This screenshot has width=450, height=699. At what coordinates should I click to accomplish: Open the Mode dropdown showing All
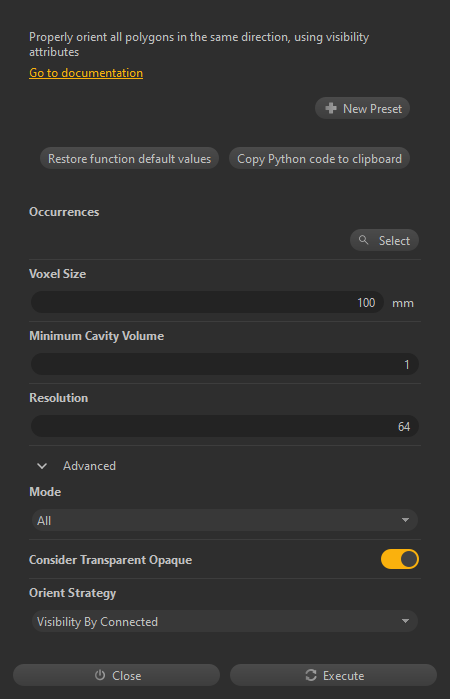(225, 521)
